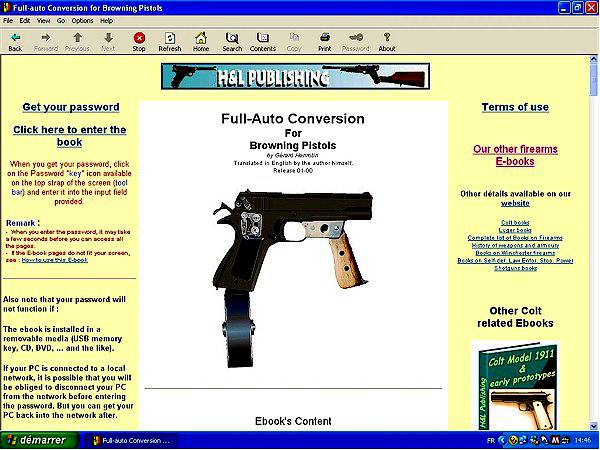Click the Password key icon

(356, 38)
